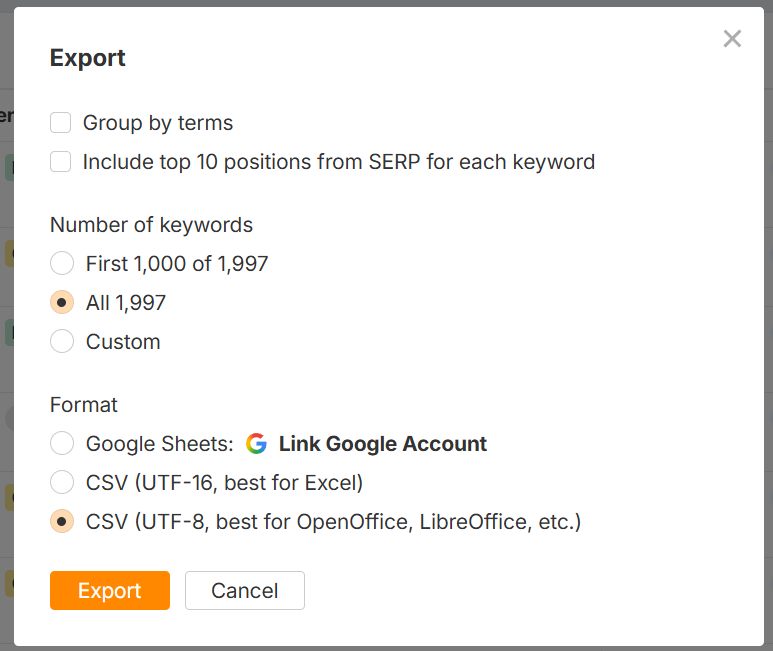The height and width of the screenshot is (651, 773).
Task: Select CSV UTF-8 OpenOffice format radio
Action: 62,521
